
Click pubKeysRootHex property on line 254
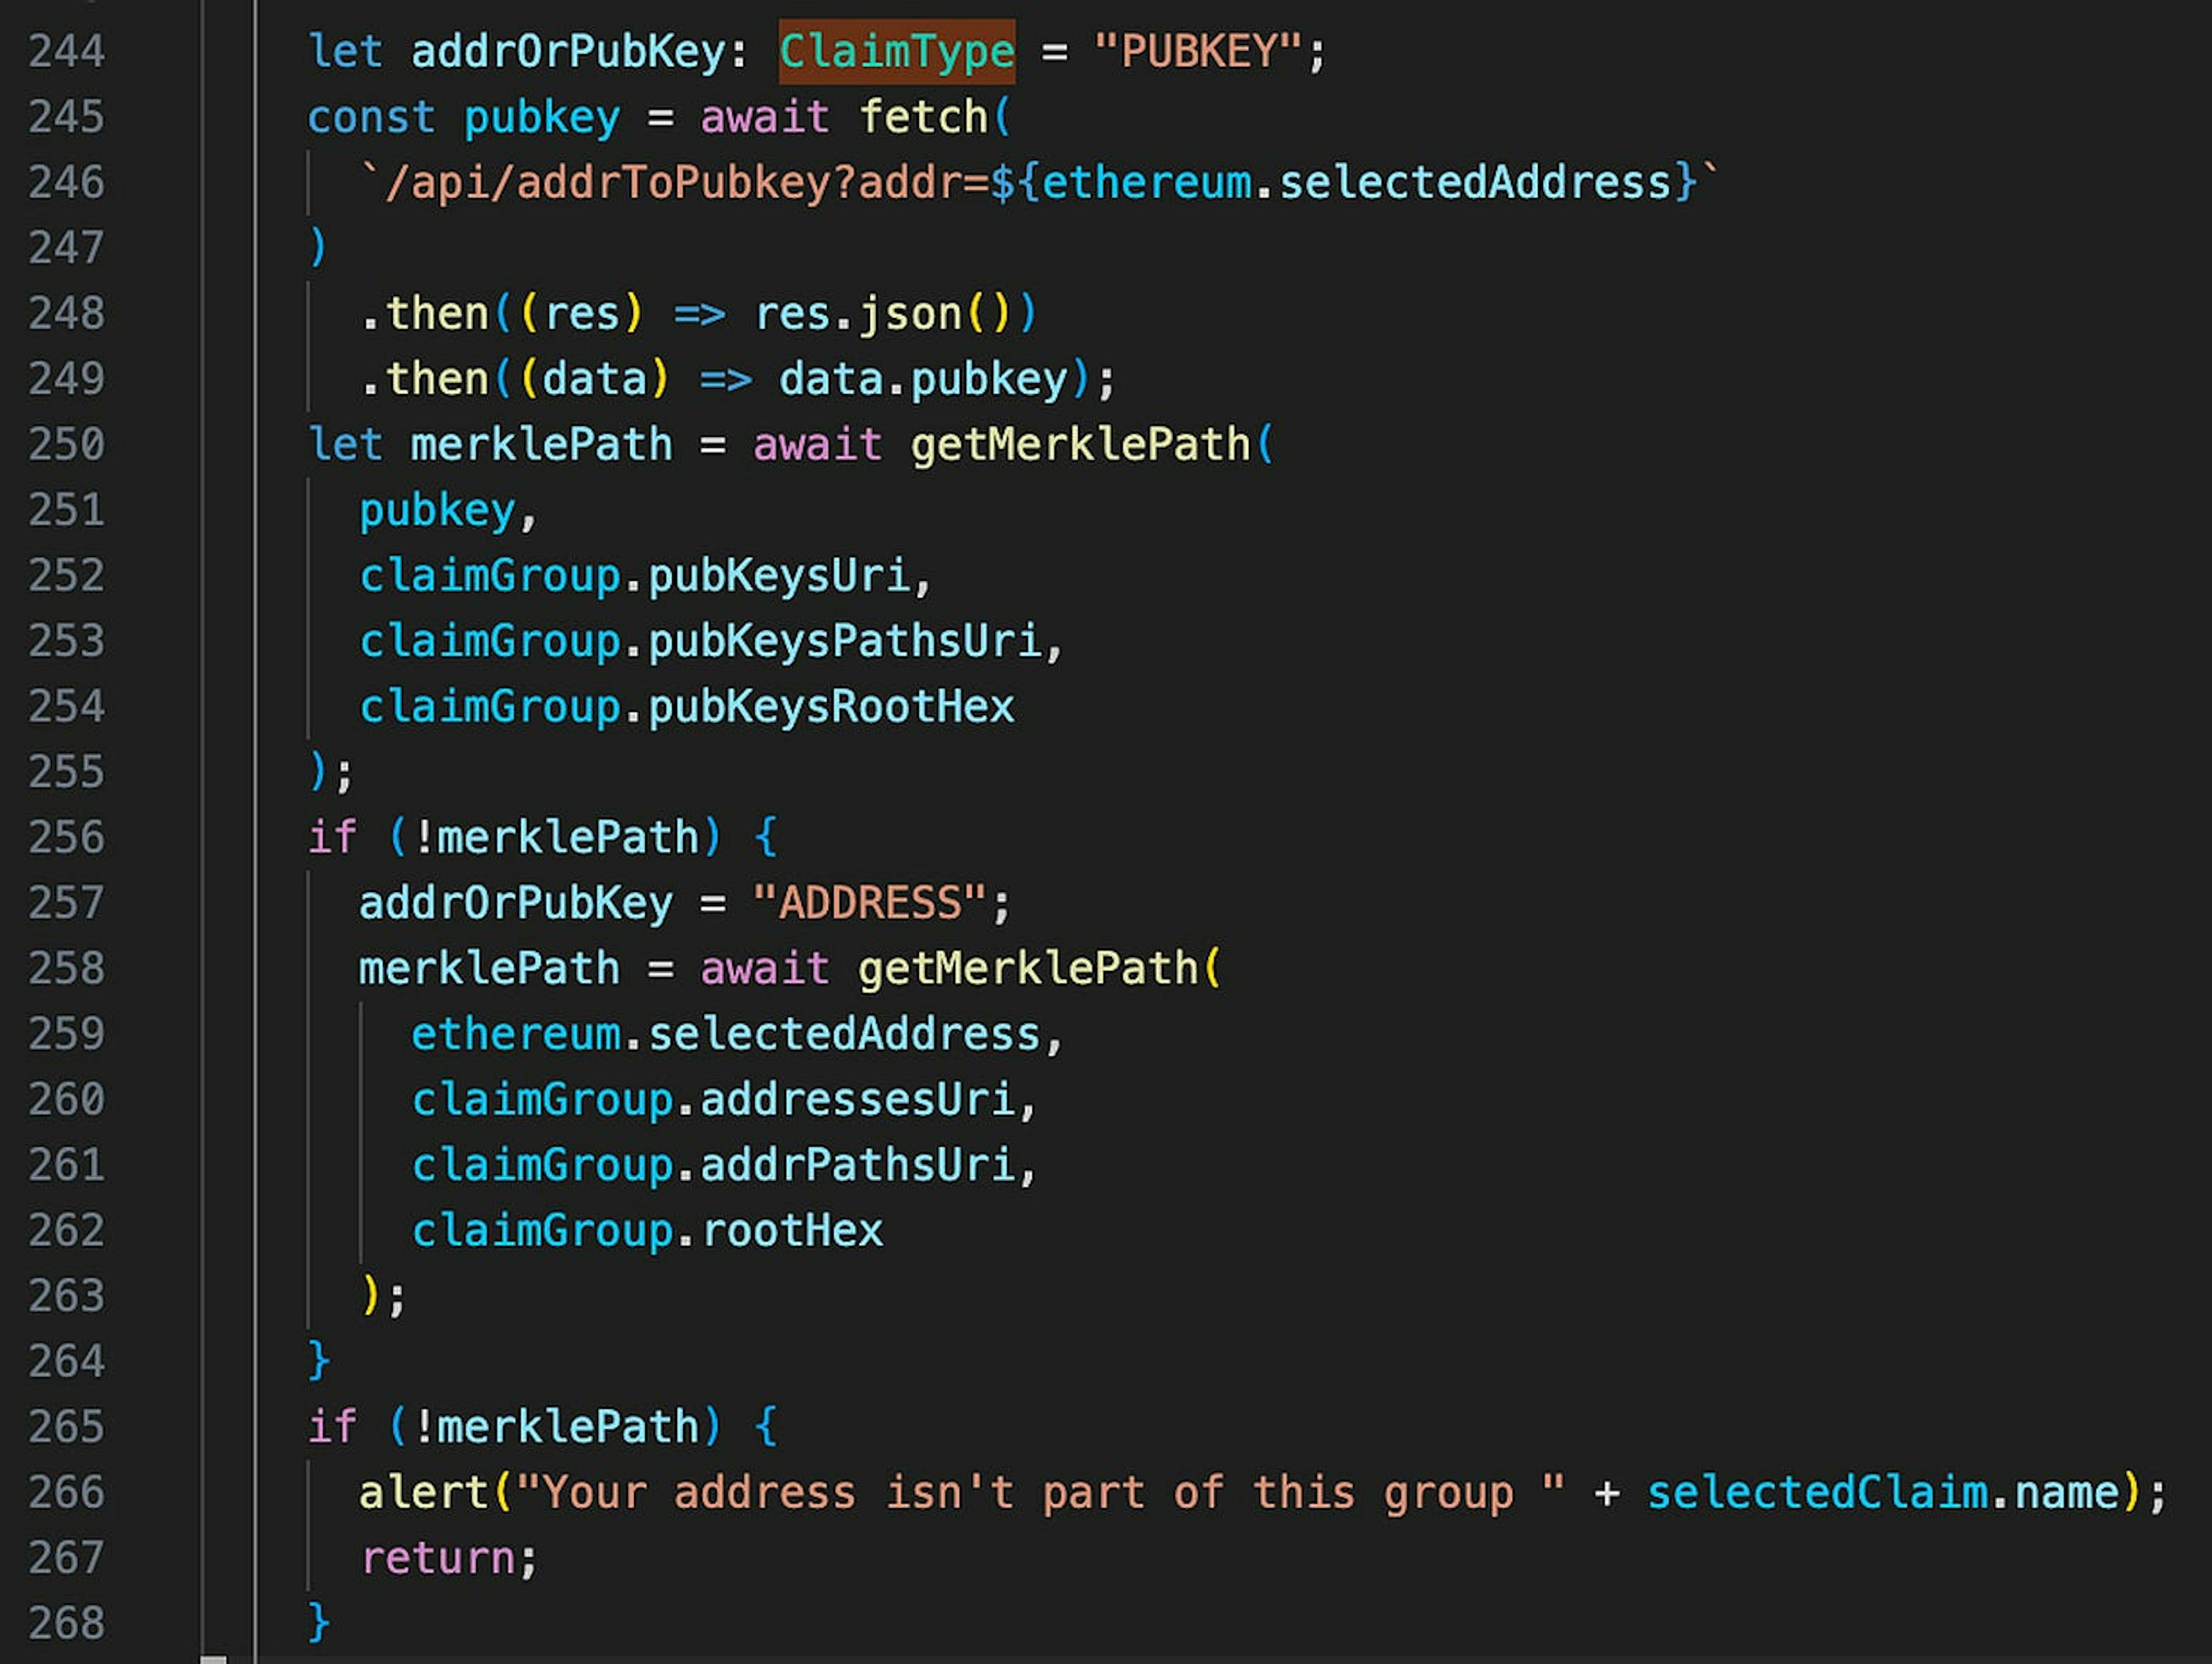click(831, 707)
